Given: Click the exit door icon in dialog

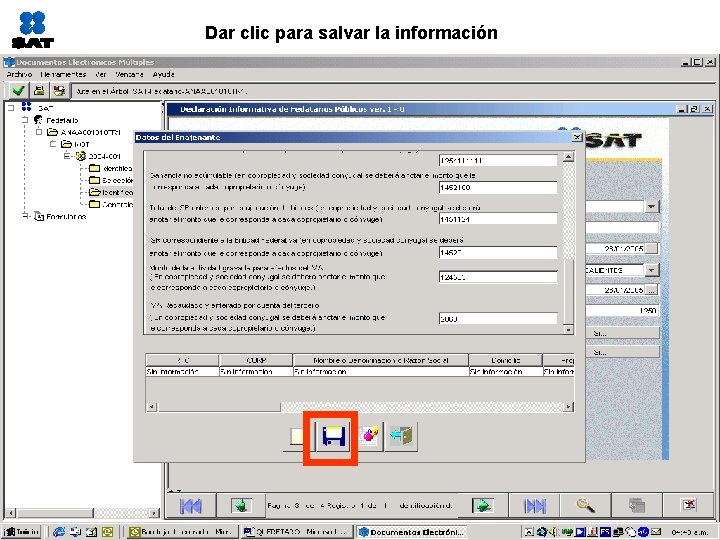Looking at the screenshot, I should coord(401,436).
